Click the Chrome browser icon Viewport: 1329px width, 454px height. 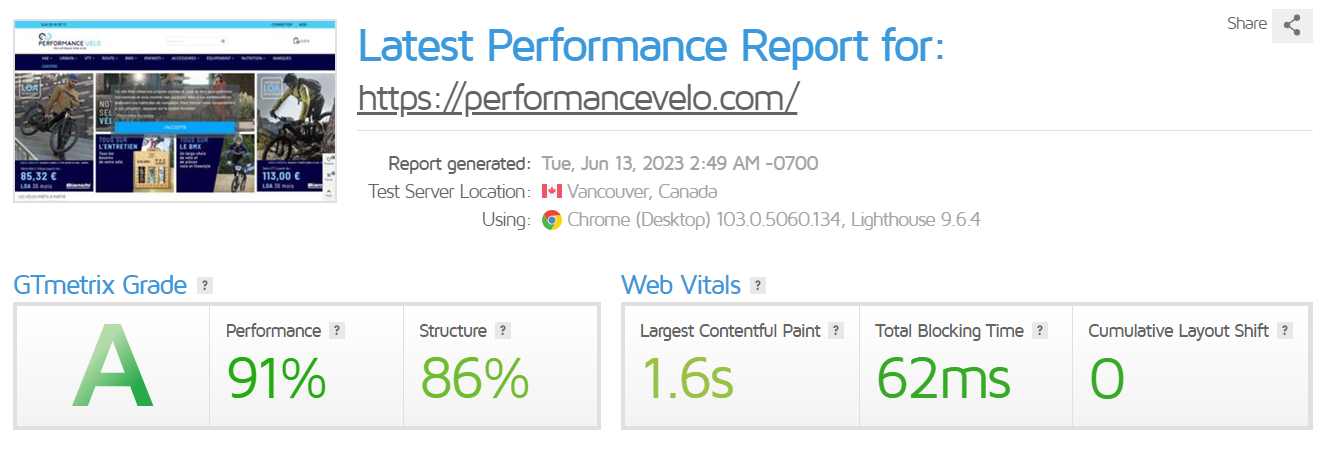click(551, 220)
